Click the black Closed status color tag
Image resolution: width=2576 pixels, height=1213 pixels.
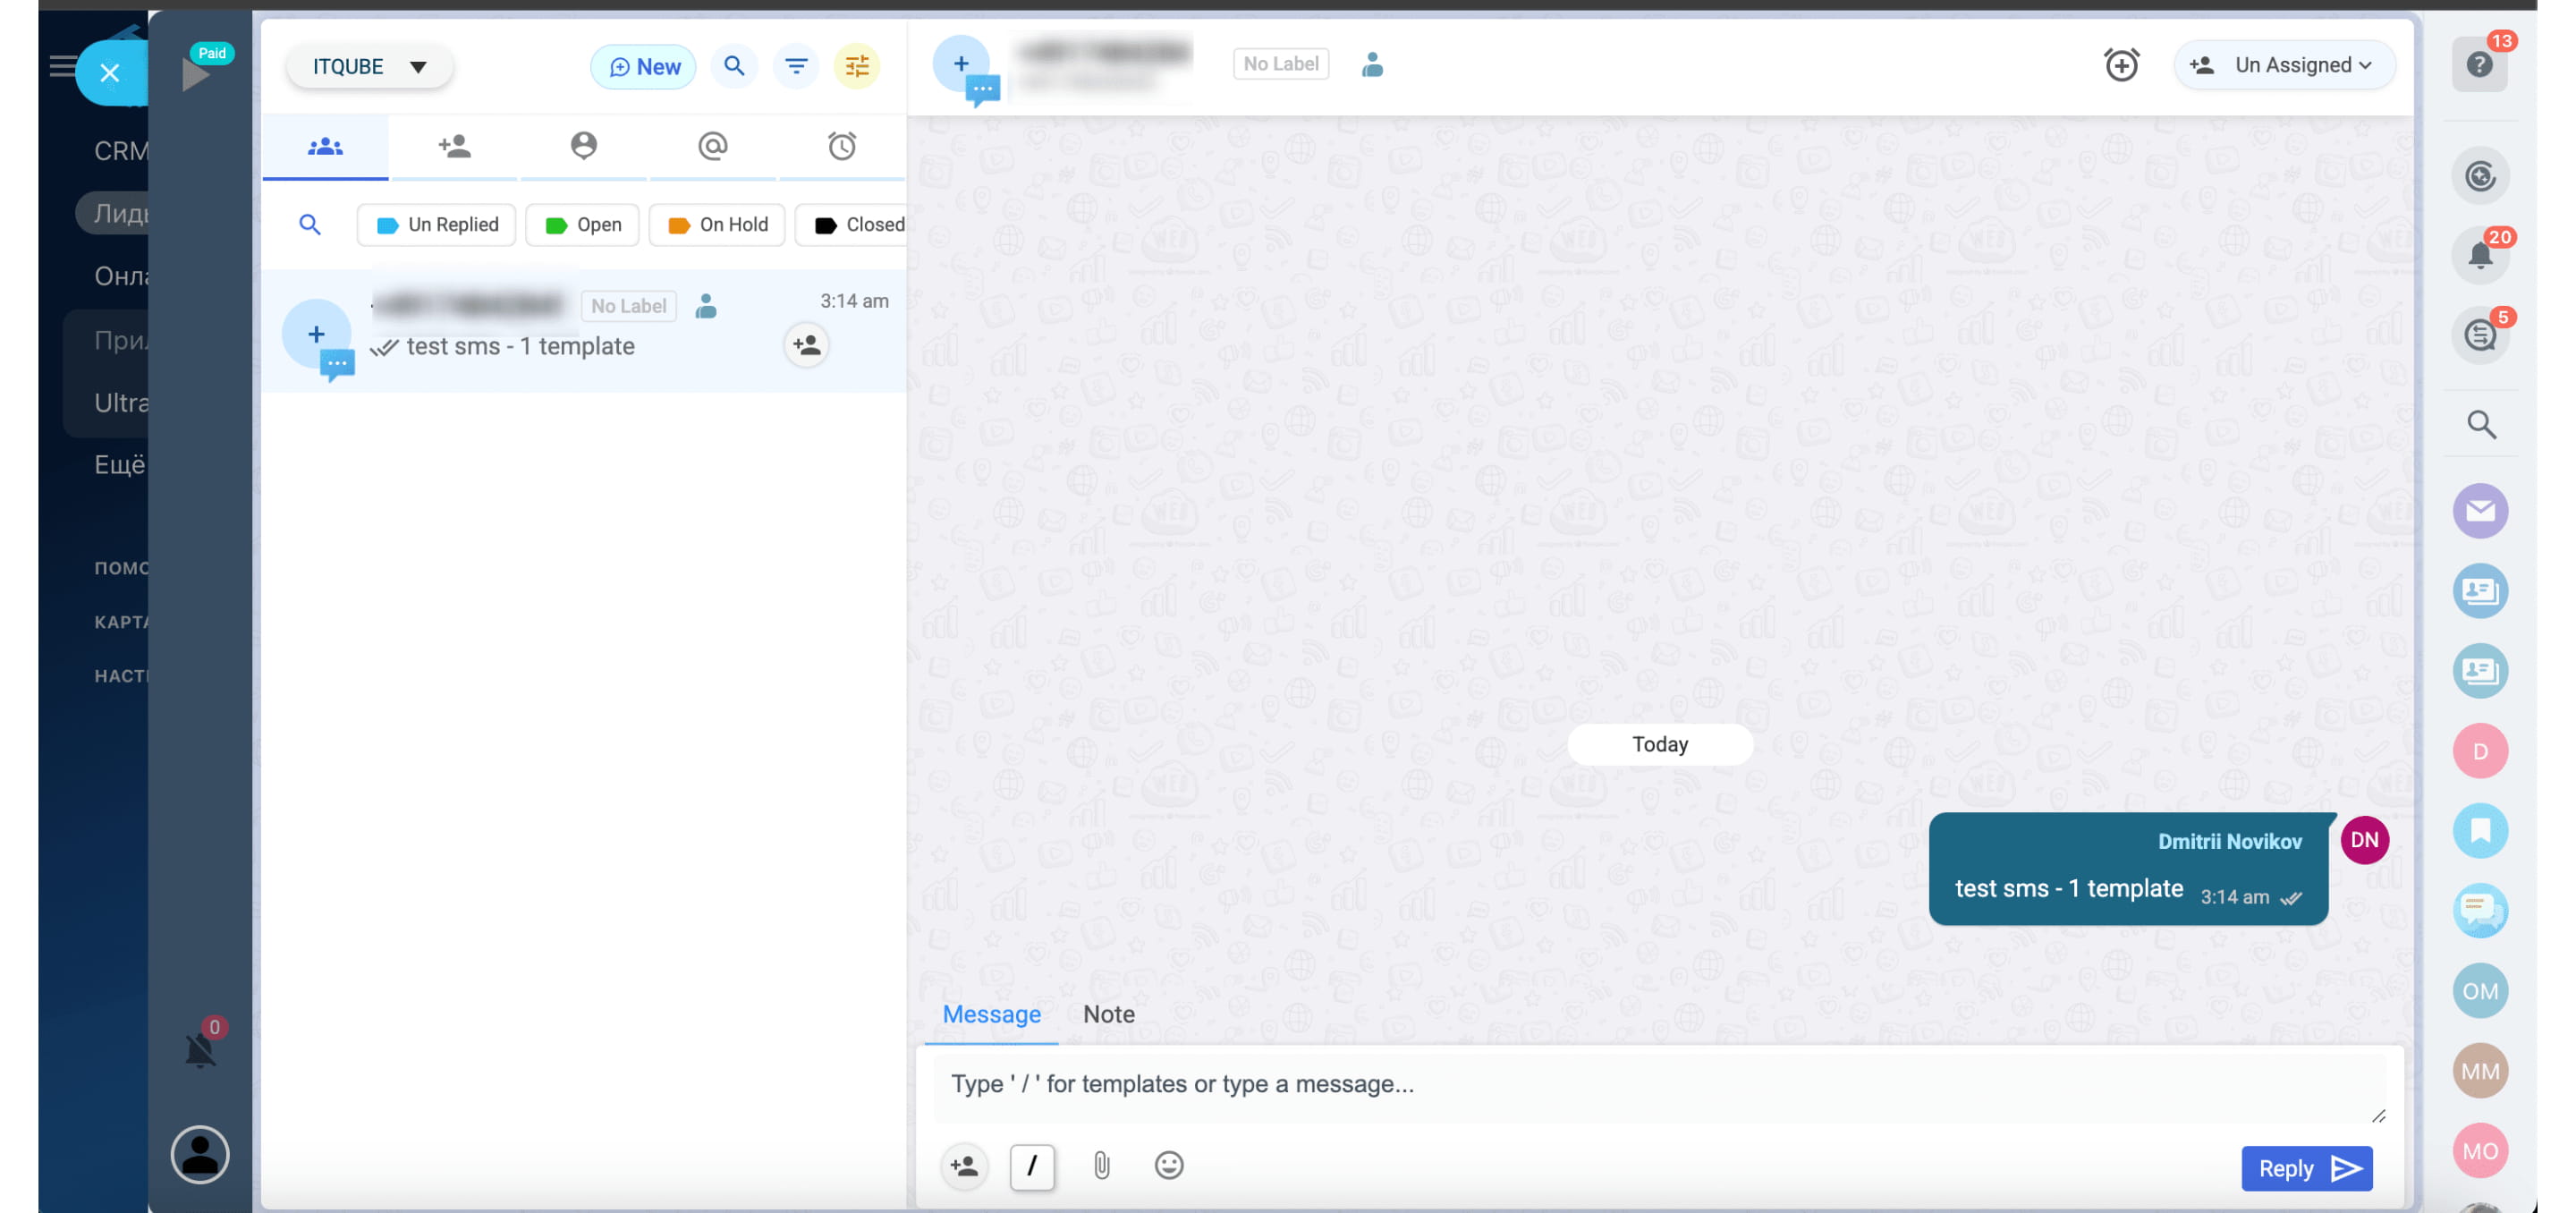(825, 225)
